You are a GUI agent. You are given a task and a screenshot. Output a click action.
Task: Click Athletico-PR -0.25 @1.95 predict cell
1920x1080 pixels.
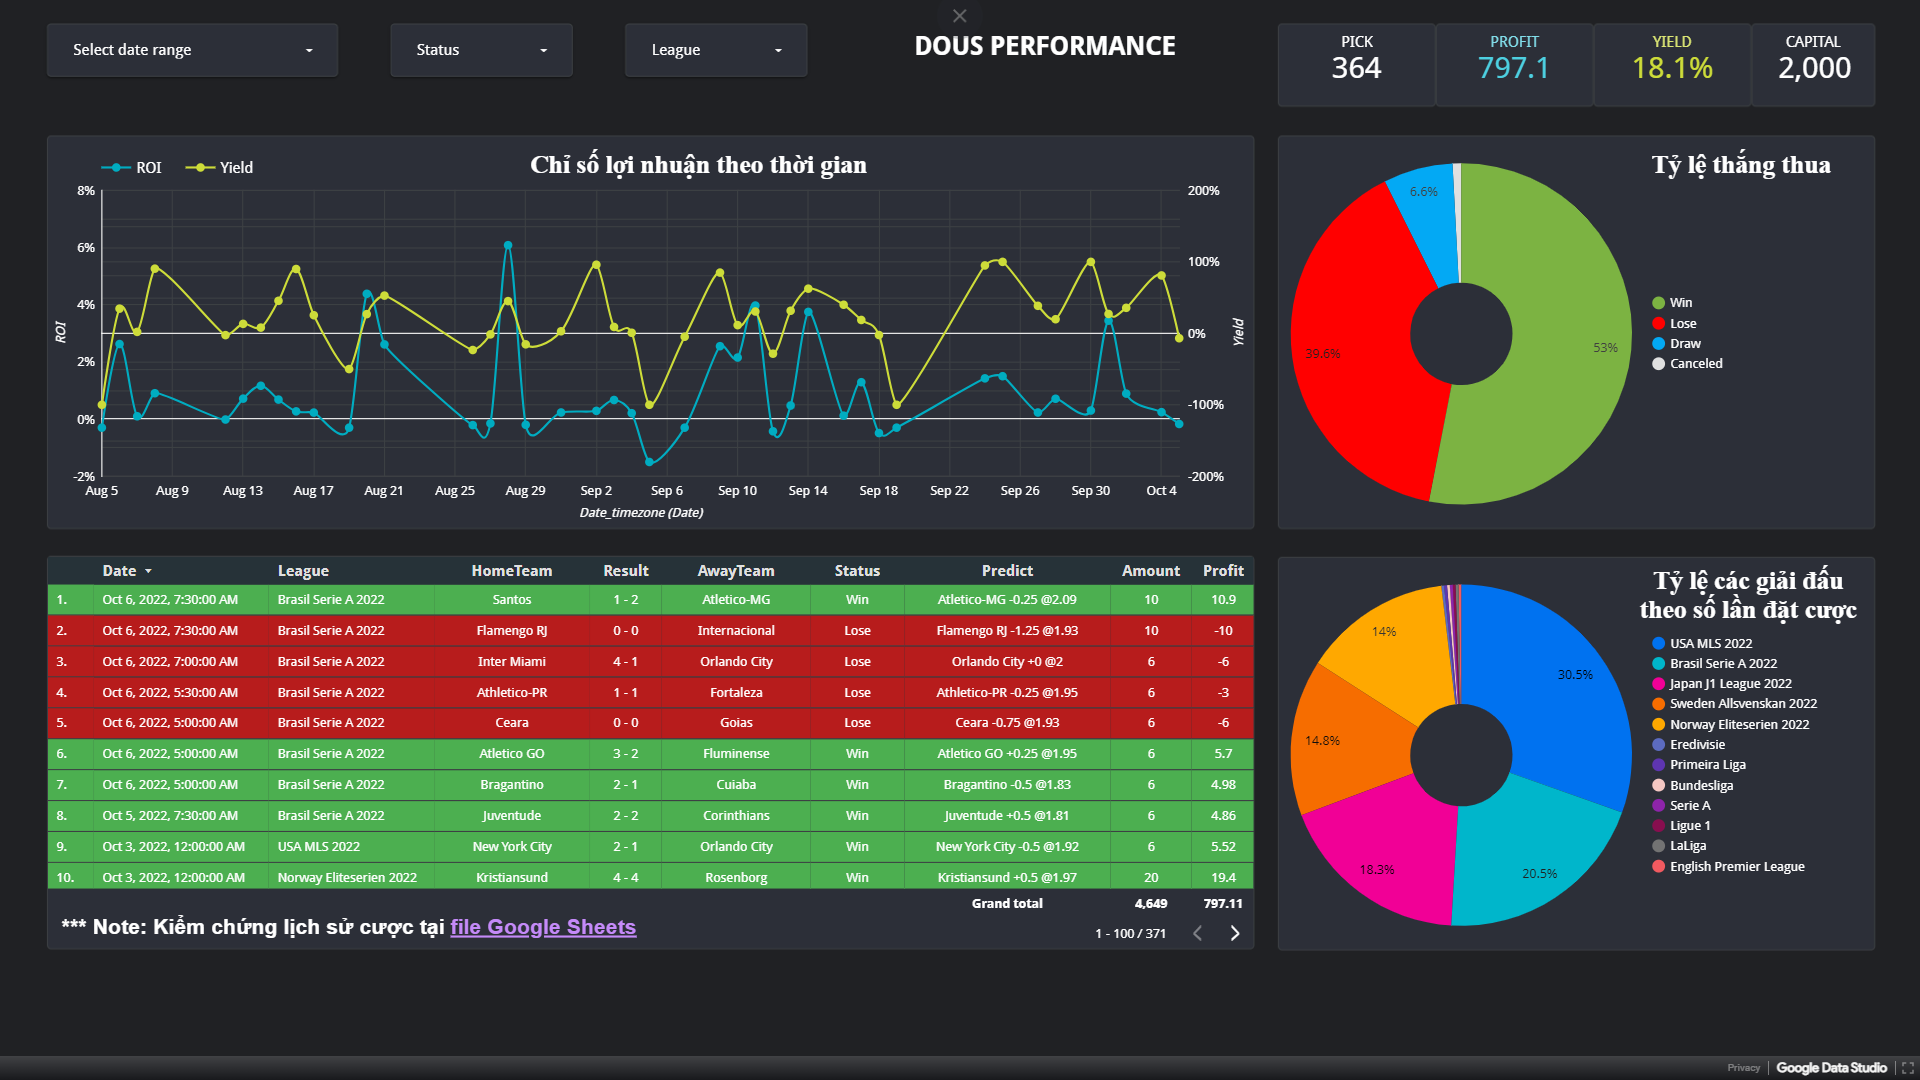1007,693
